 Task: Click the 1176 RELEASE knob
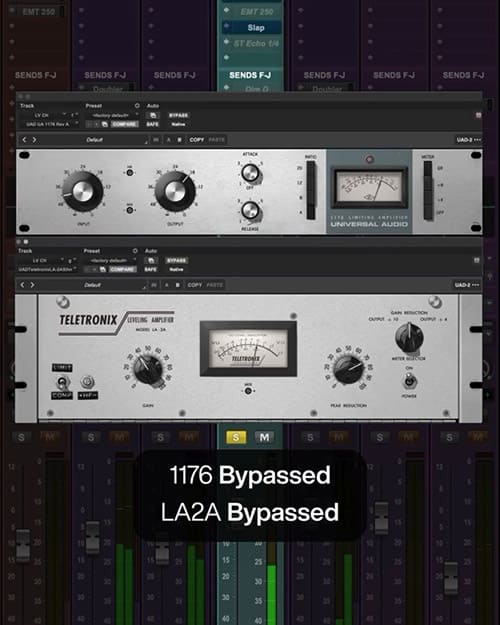point(250,210)
